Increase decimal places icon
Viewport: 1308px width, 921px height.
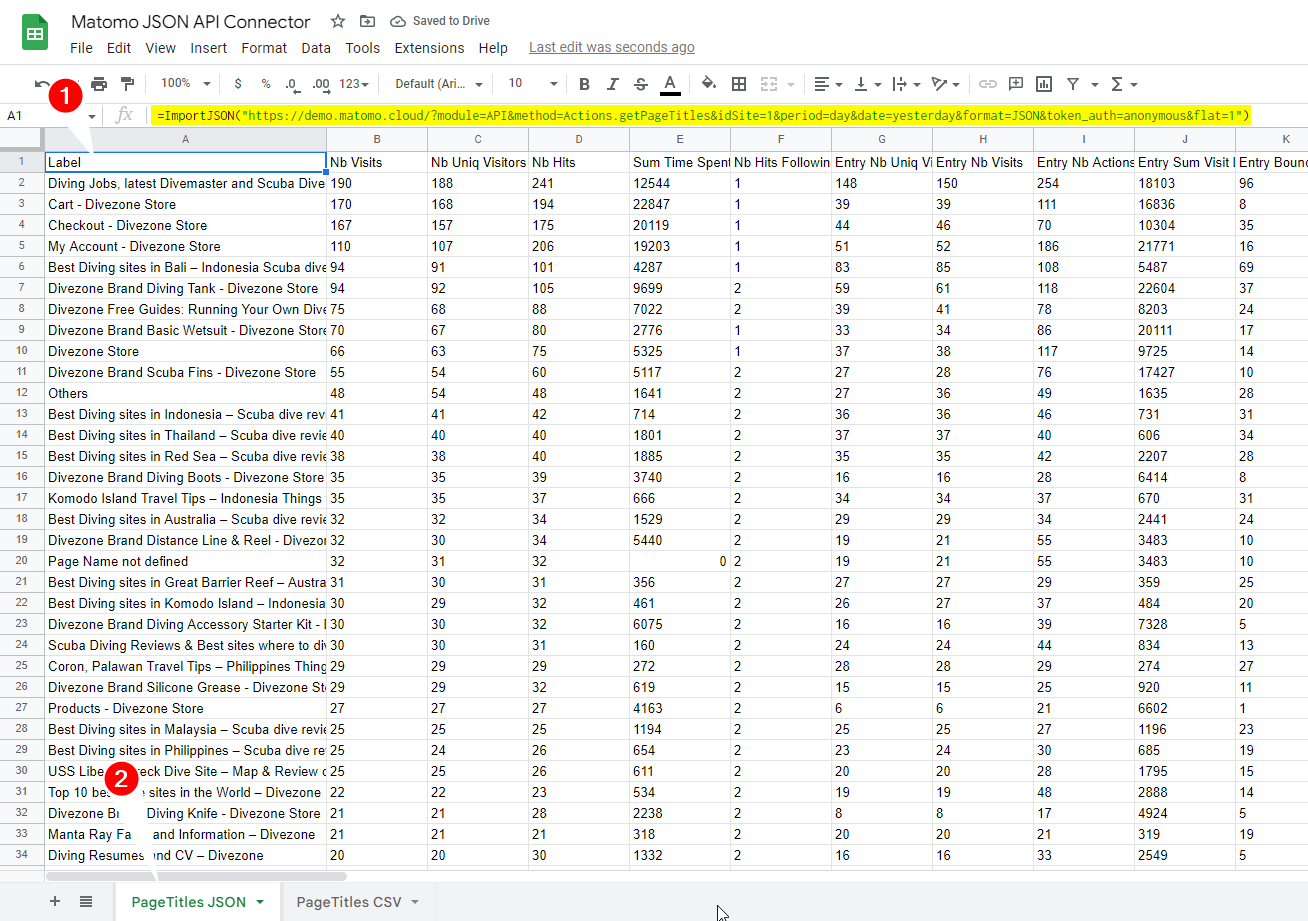(321, 84)
